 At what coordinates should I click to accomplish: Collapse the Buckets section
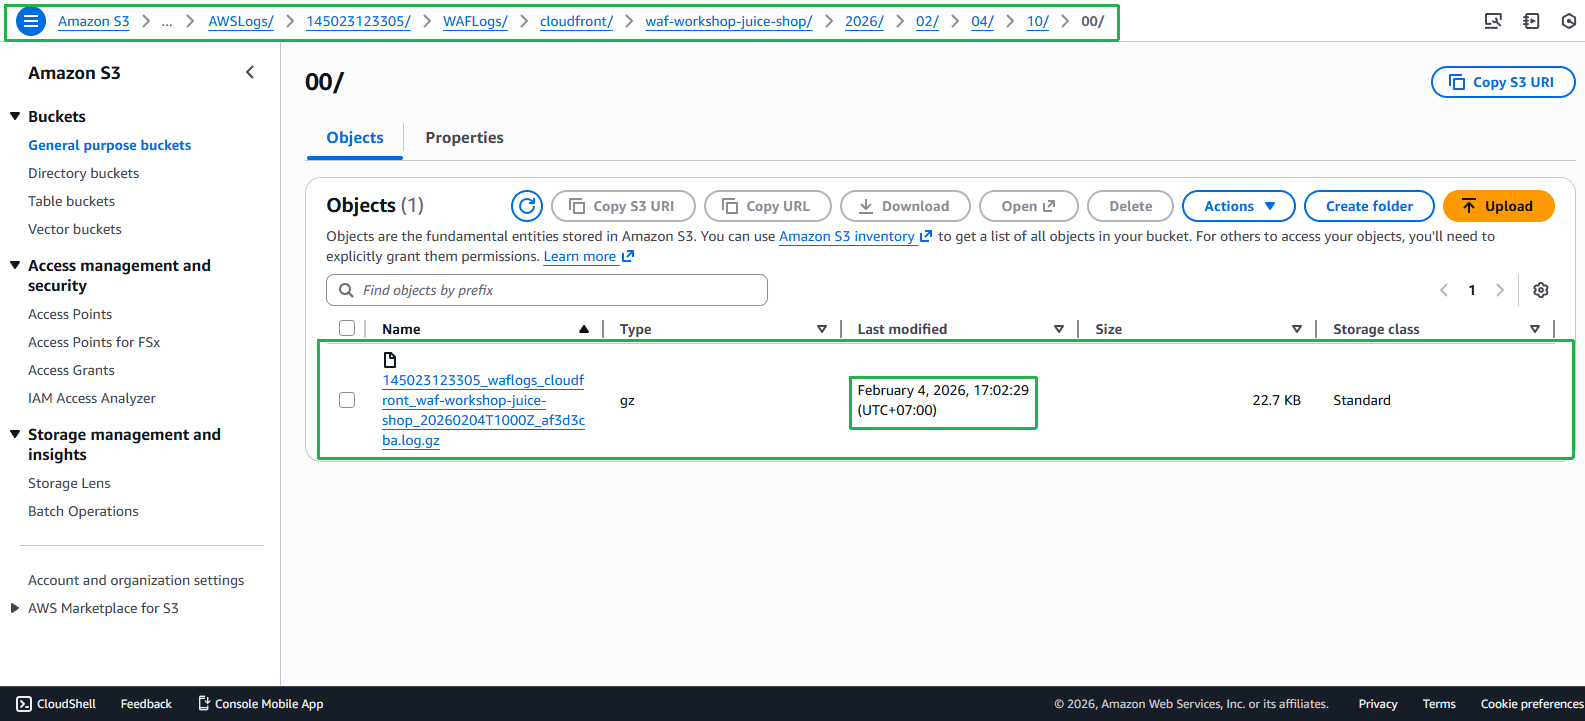click(x=15, y=116)
